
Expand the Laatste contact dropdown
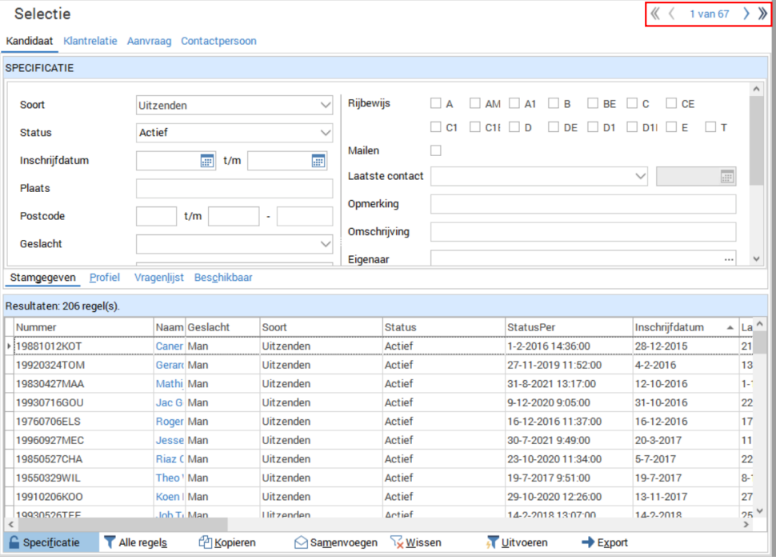[640, 176]
